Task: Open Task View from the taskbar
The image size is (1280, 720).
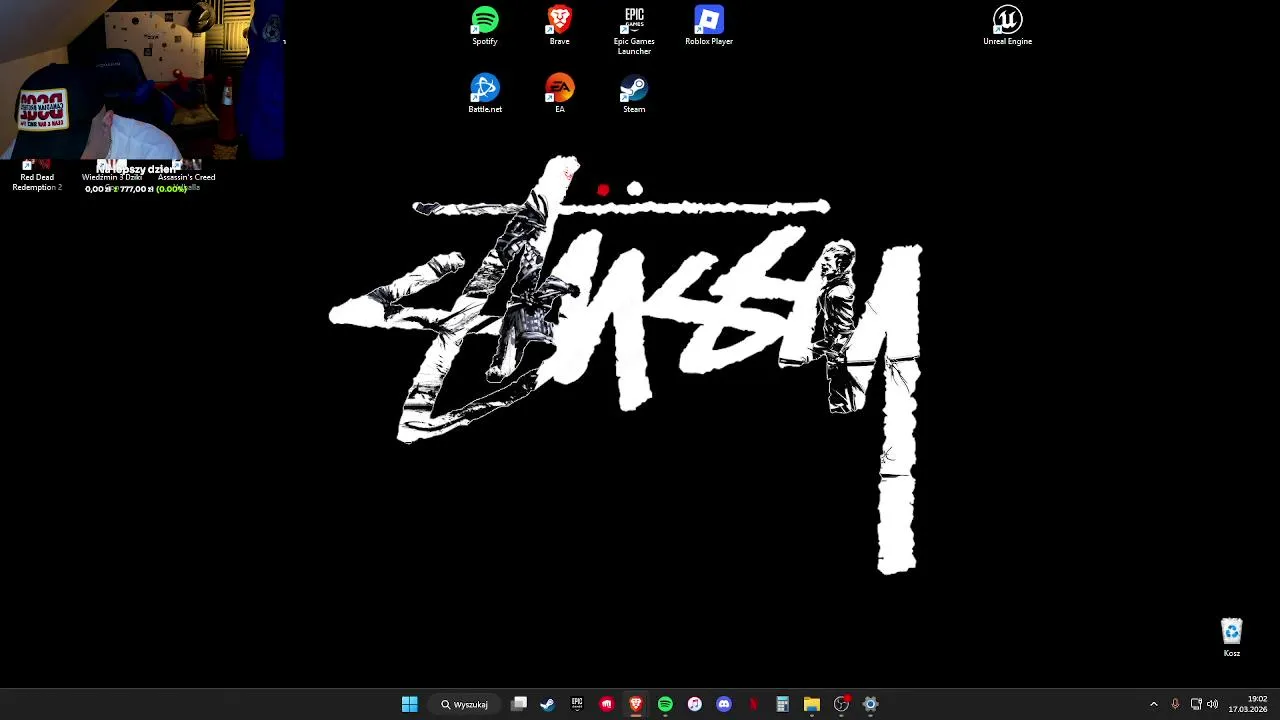Action: pyautogui.click(x=519, y=704)
